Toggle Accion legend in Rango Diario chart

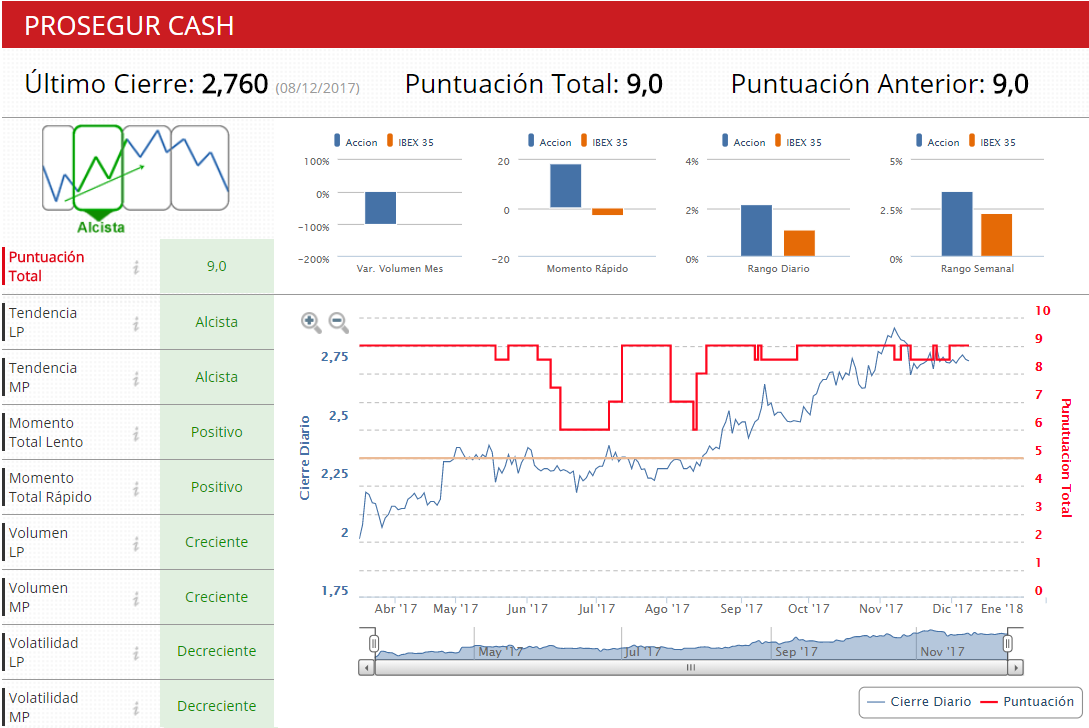[743, 142]
